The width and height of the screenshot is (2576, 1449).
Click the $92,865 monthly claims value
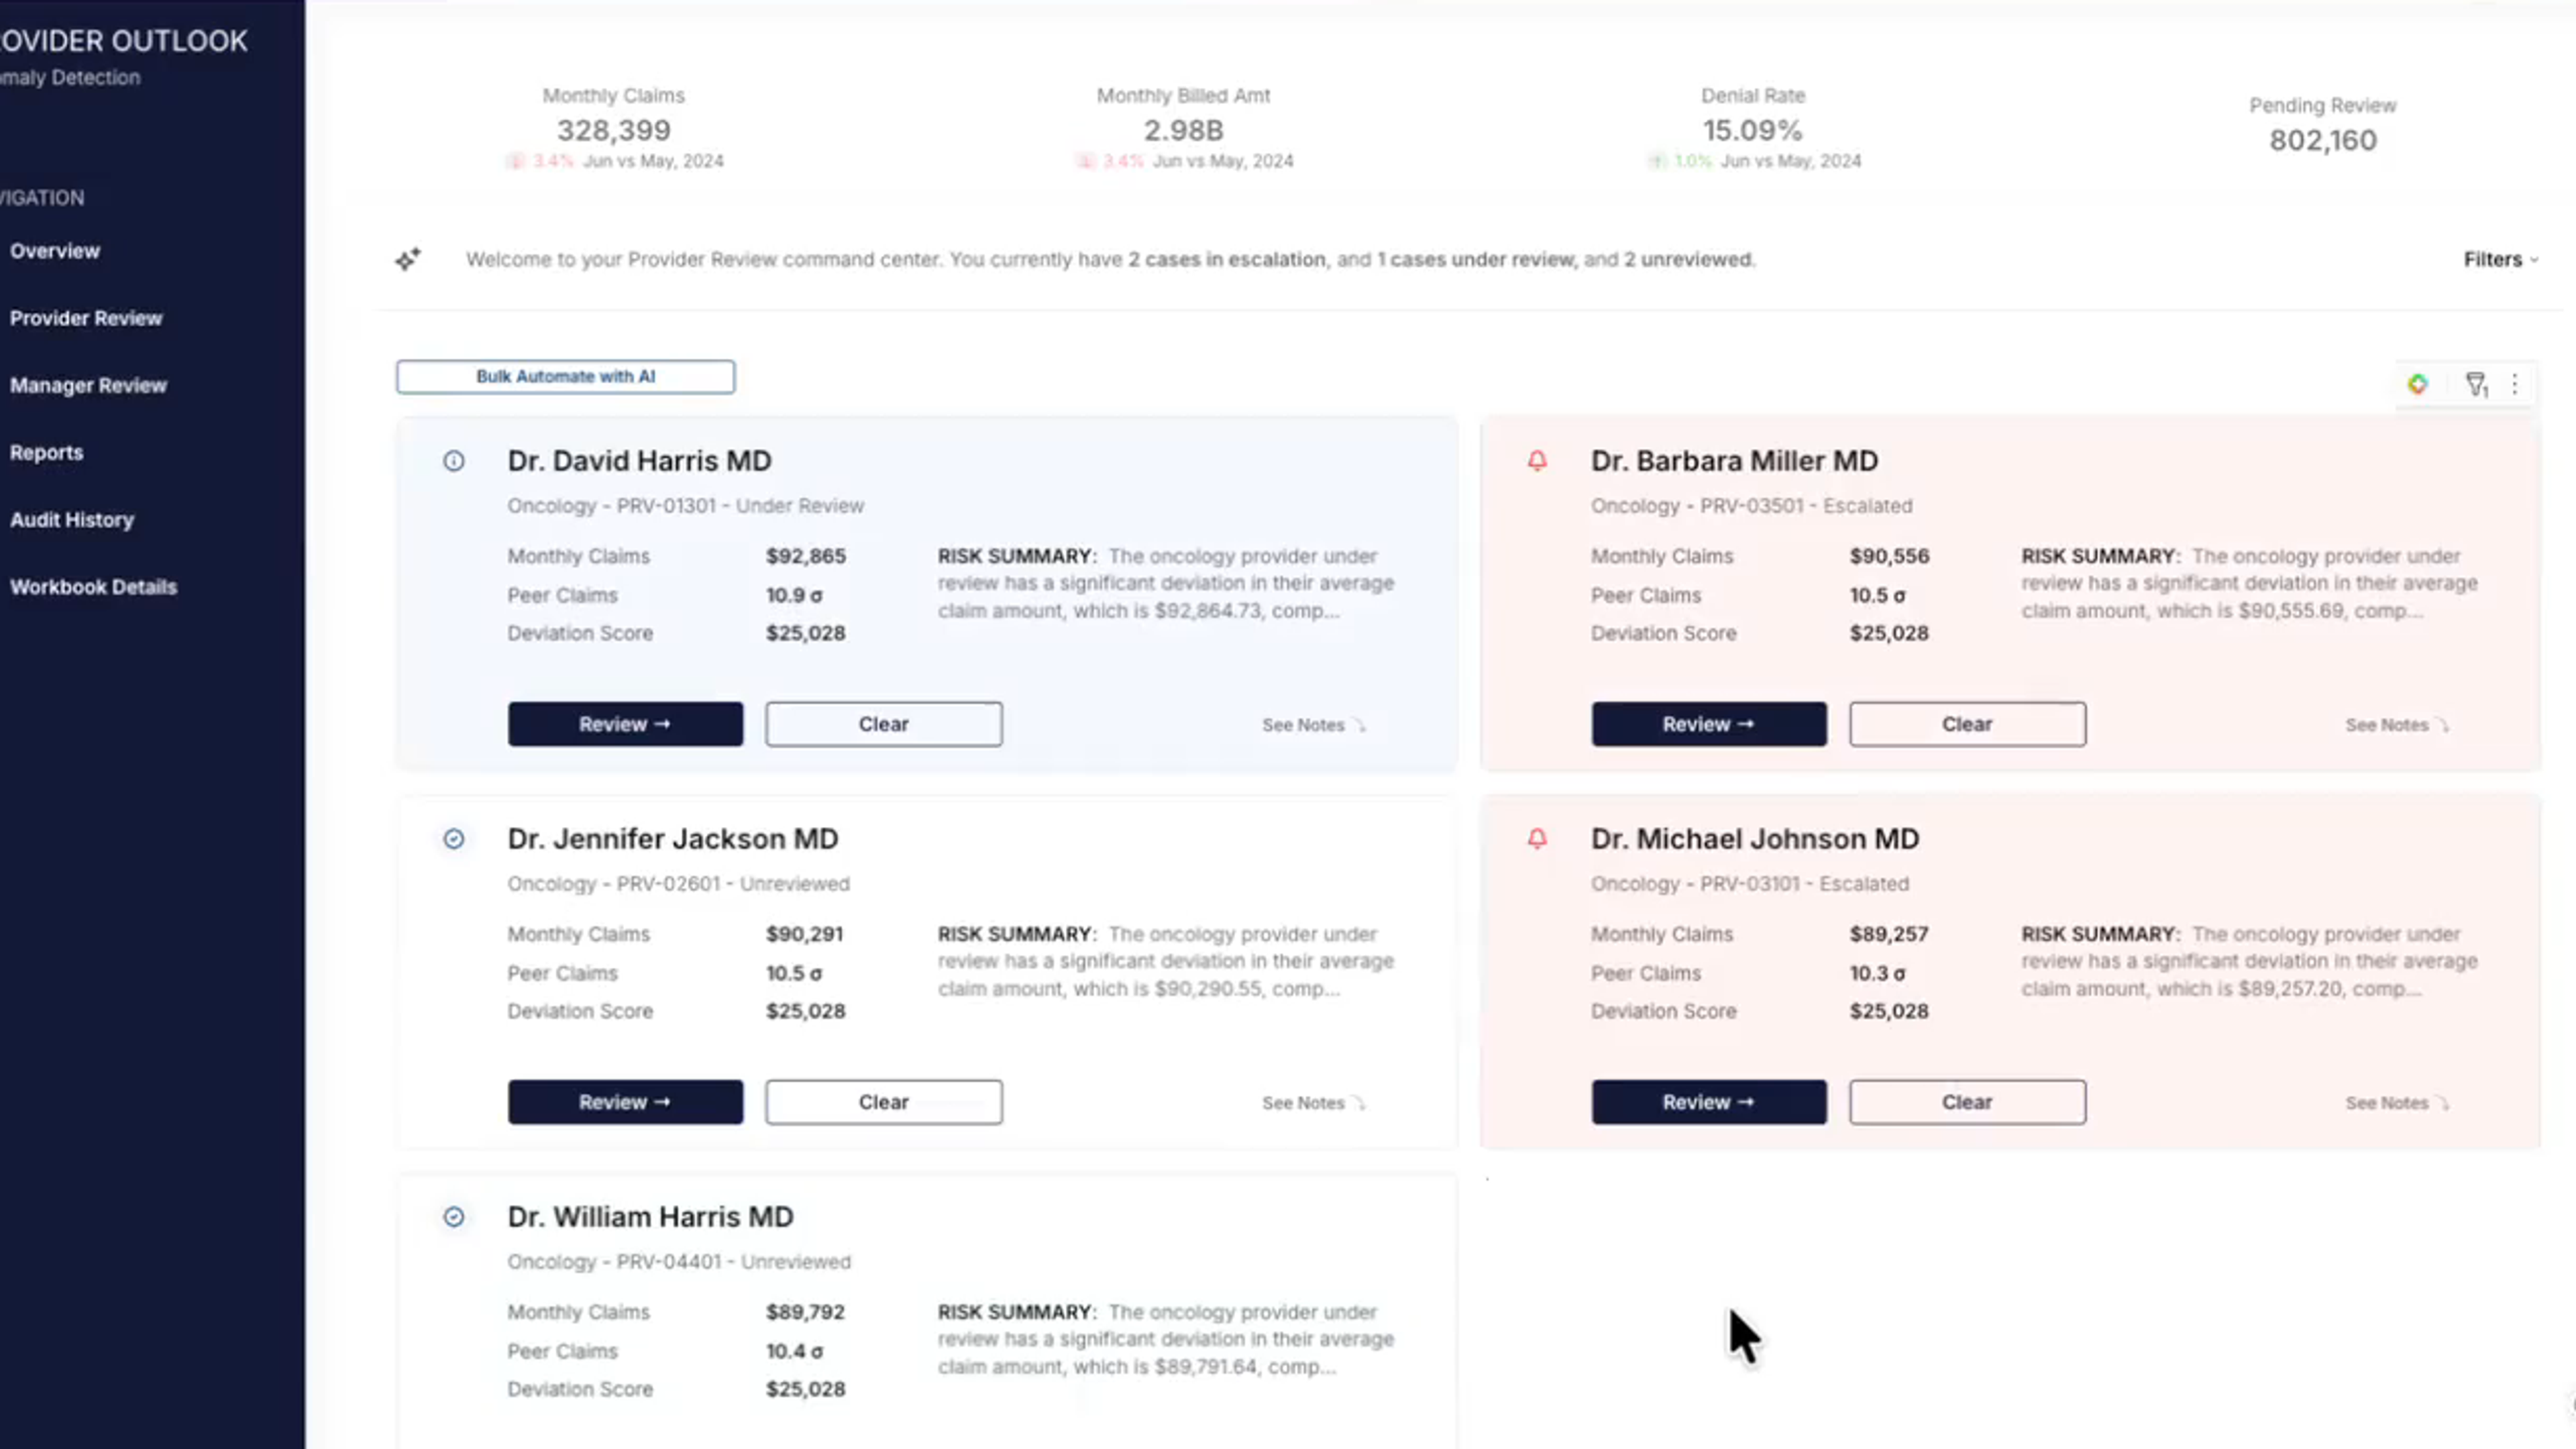[806, 556]
